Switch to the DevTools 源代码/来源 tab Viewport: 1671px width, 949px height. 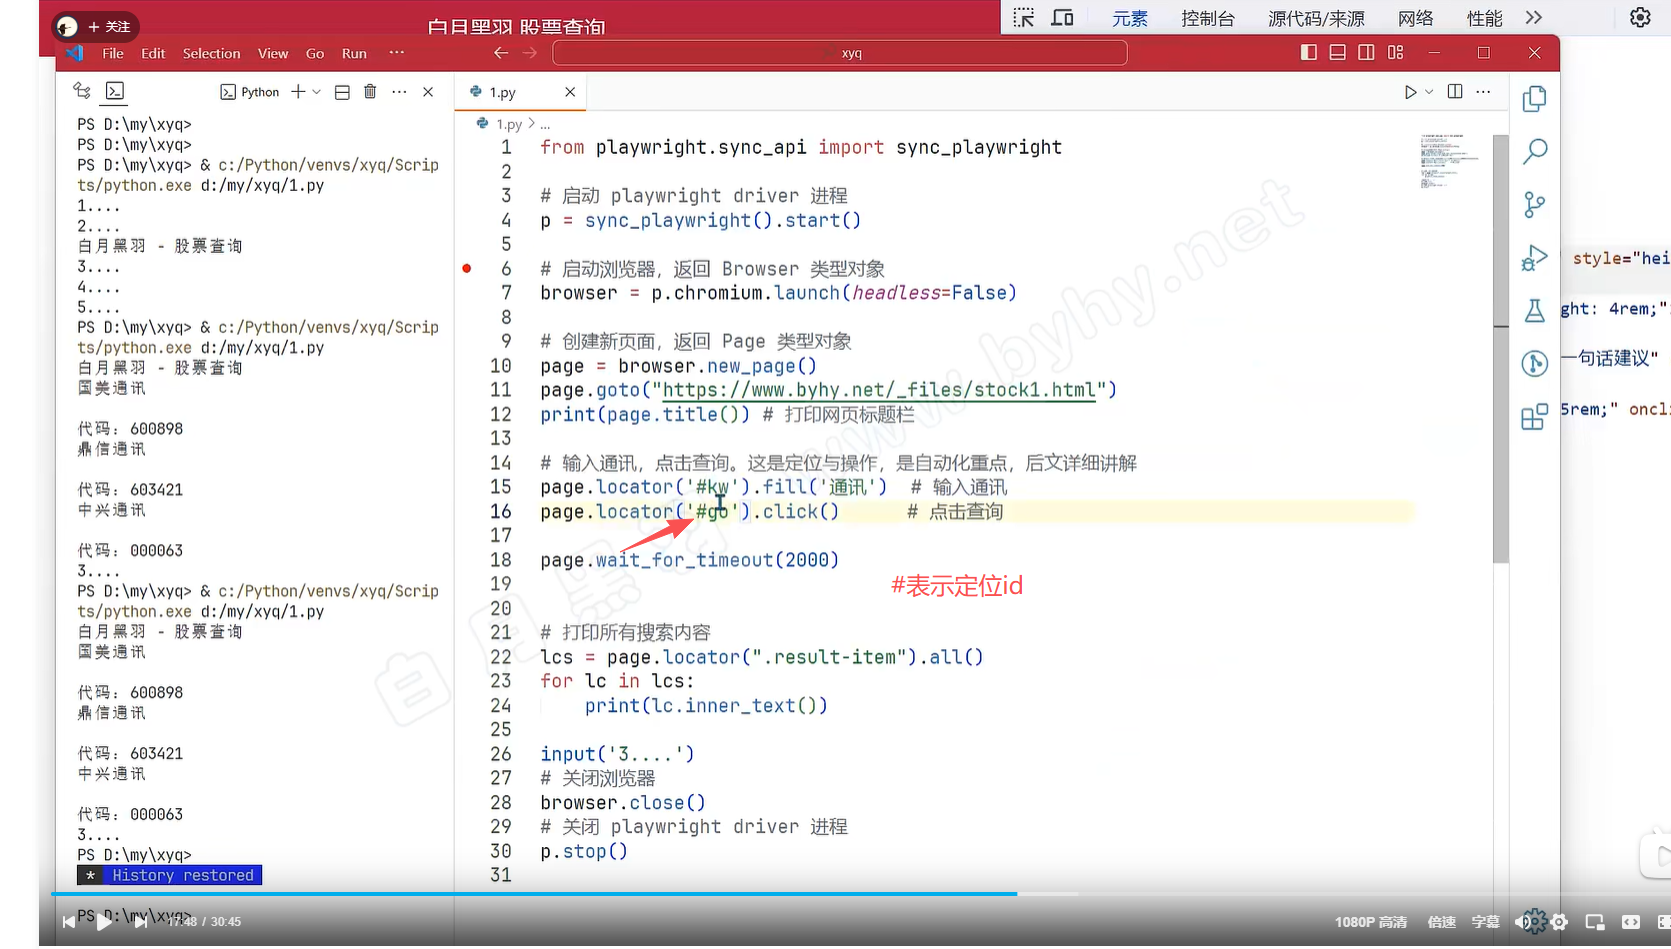coord(1316,18)
